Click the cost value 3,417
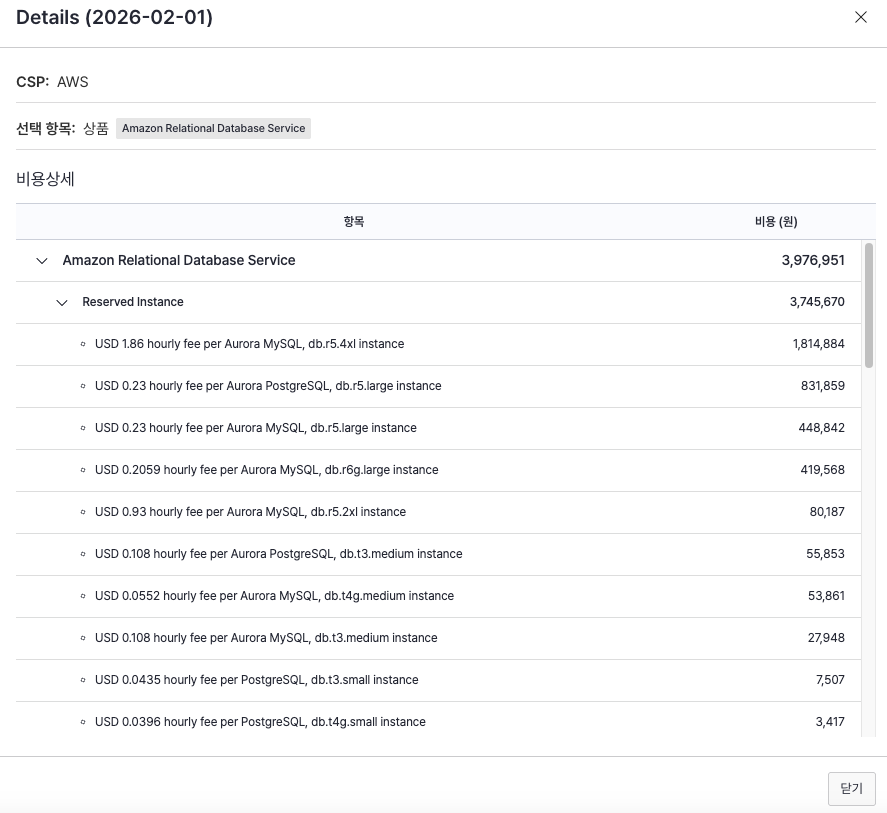Image resolution: width=887 pixels, height=813 pixels. 830,722
